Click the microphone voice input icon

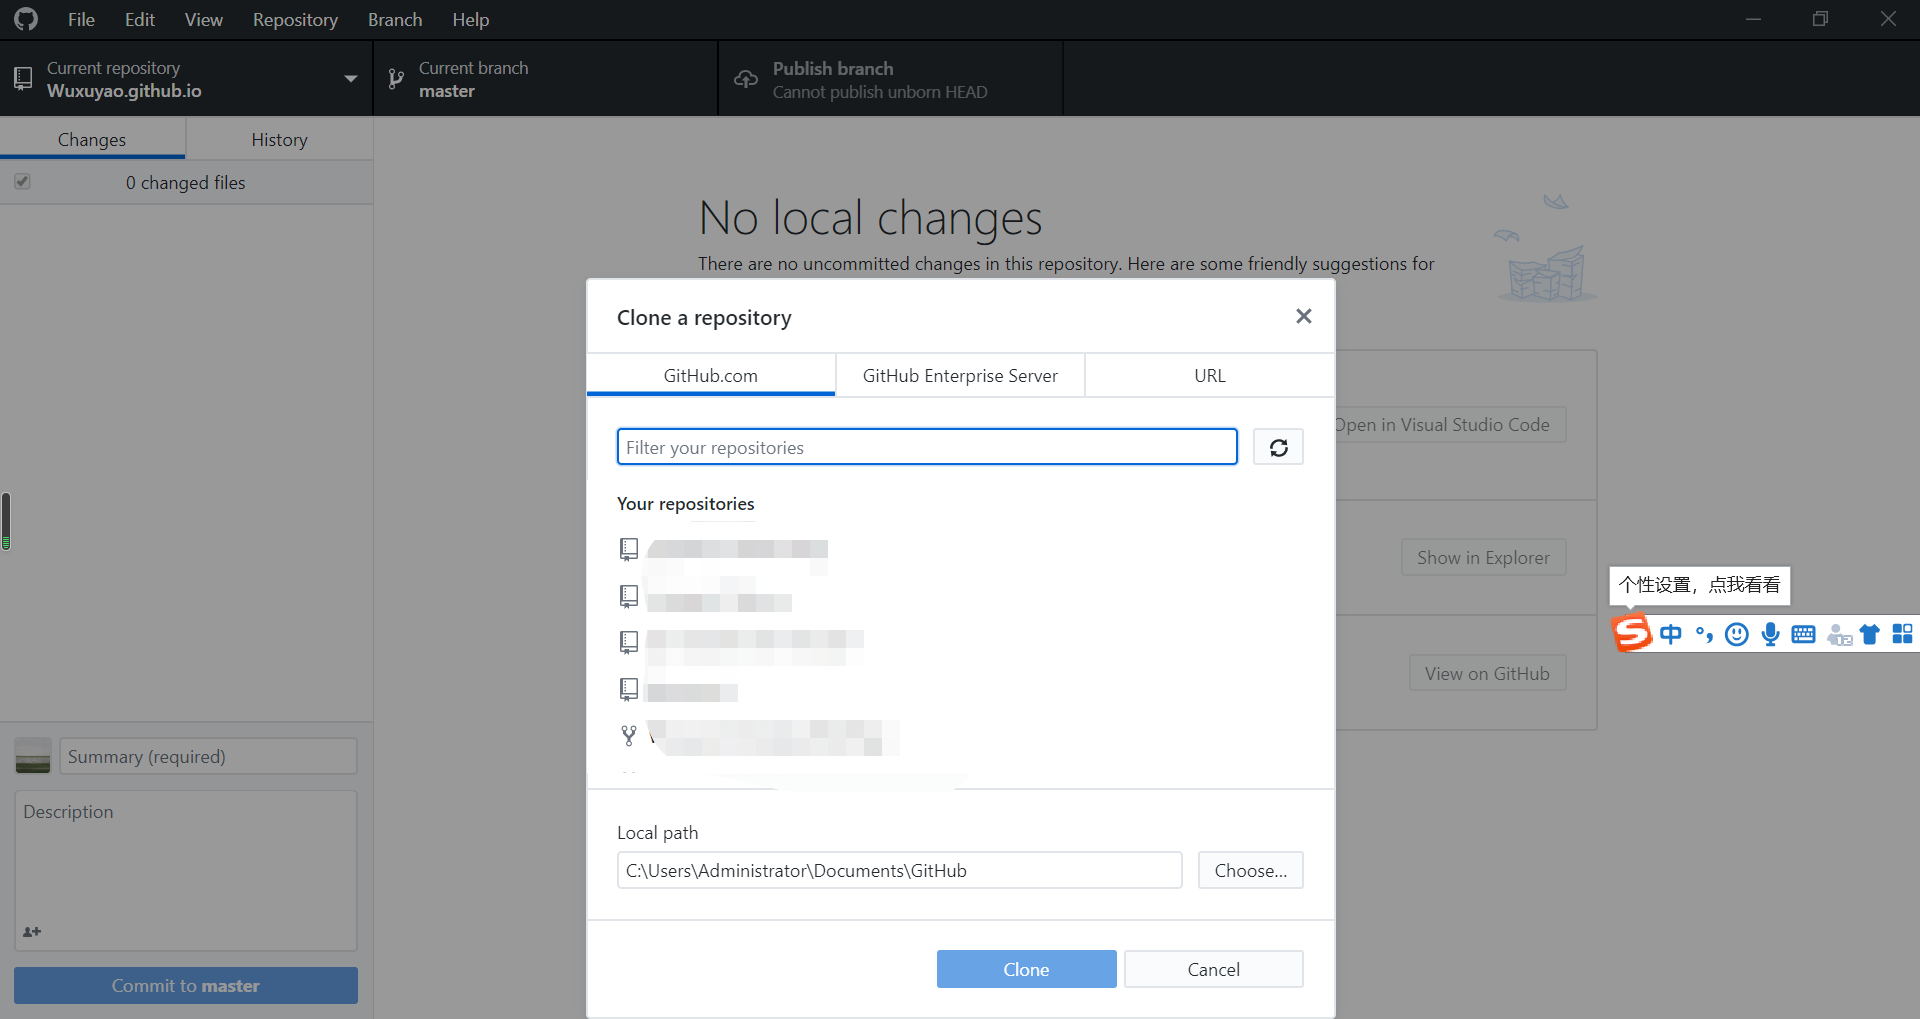tap(1770, 634)
